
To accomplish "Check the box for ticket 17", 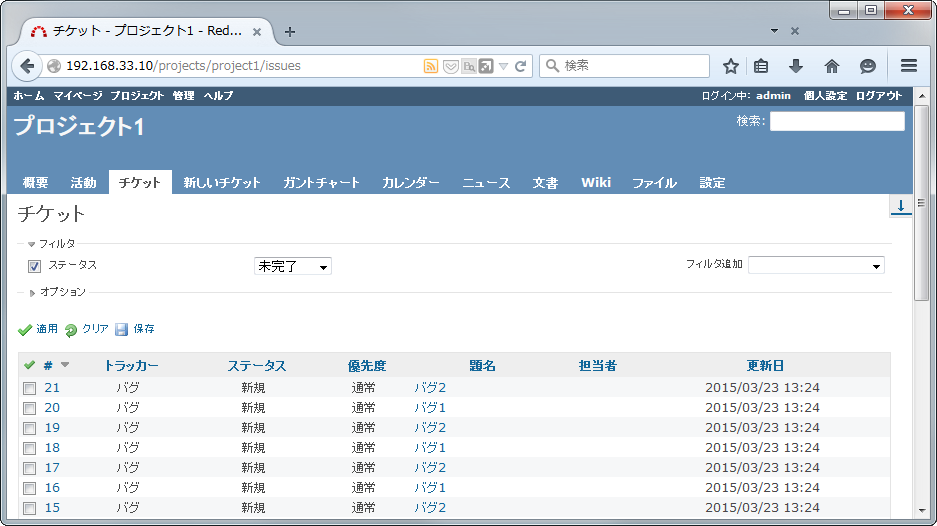I will coord(29,469).
